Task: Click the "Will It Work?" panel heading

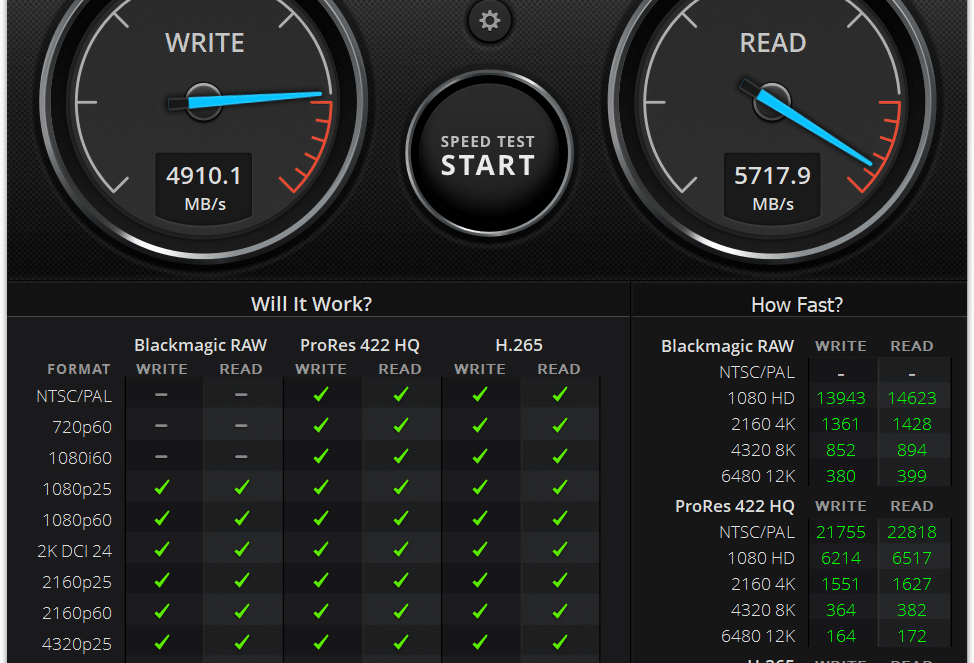Action: click(x=311, y=304)
